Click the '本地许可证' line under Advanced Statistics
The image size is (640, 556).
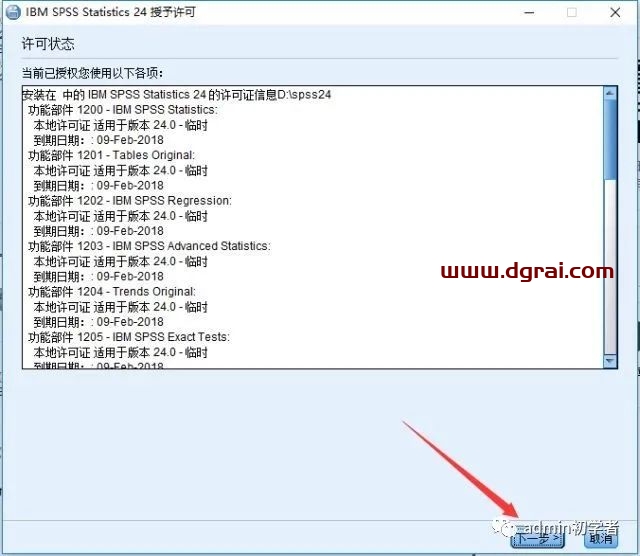(121, 261)
